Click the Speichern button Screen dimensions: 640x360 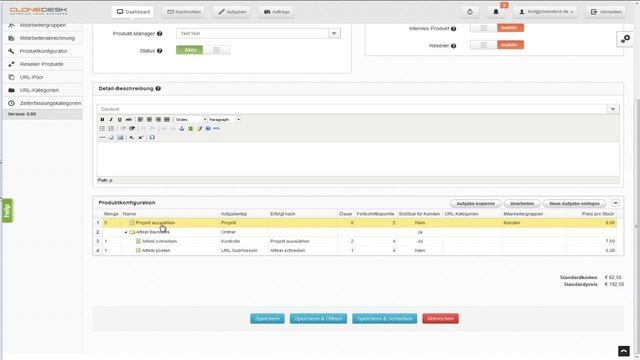click(x=267, y=318)
